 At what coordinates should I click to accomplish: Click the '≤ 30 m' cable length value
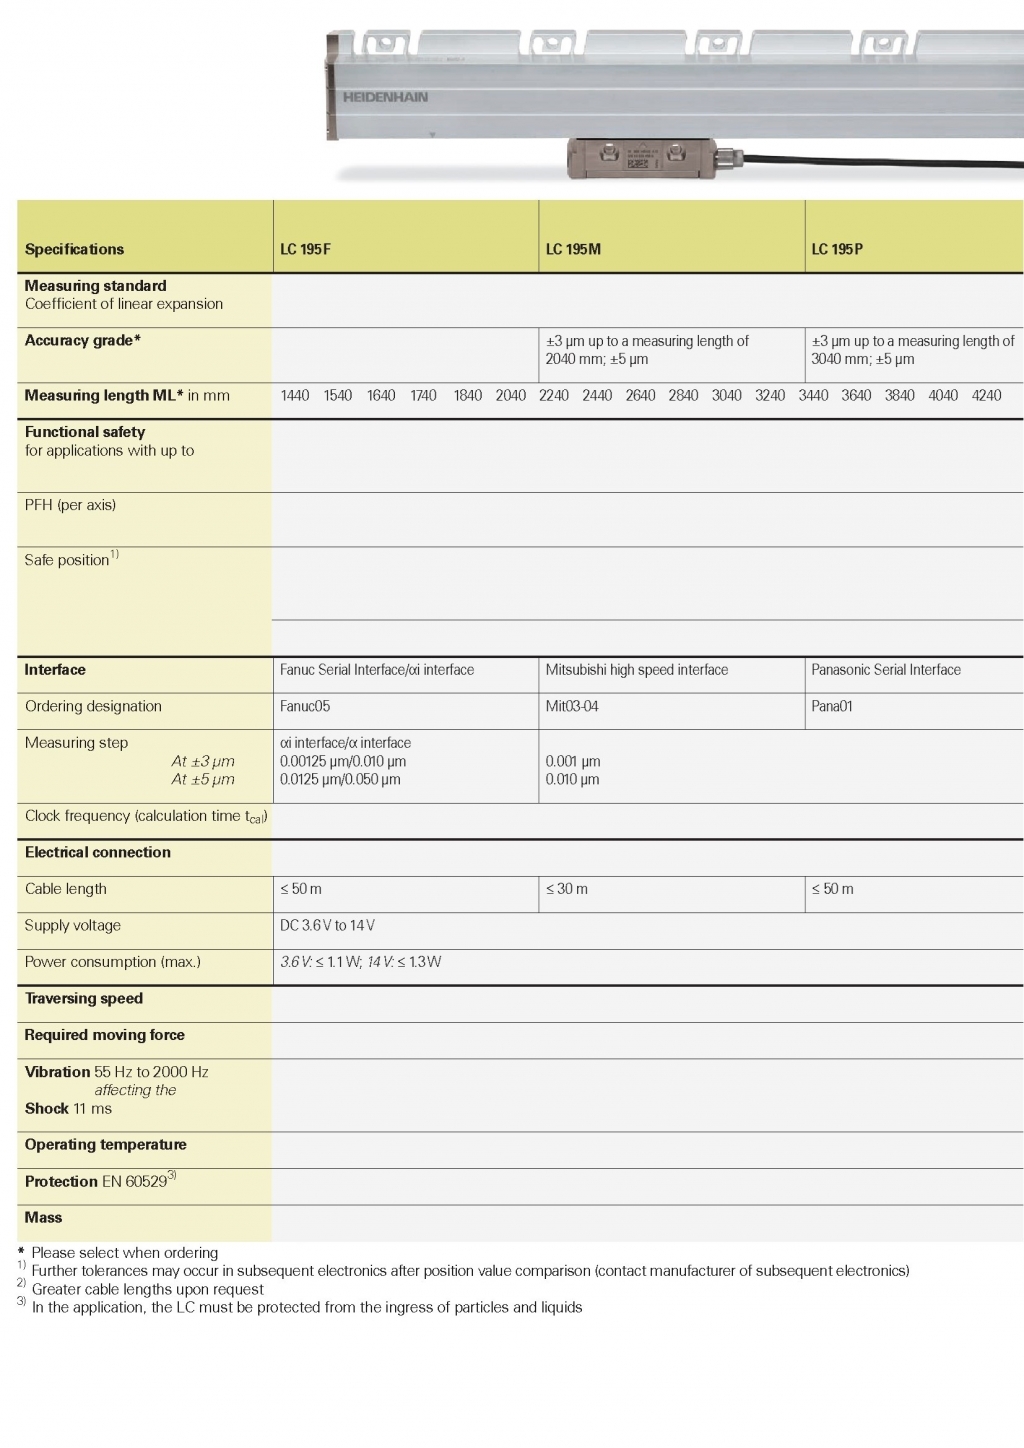[567, 889]
